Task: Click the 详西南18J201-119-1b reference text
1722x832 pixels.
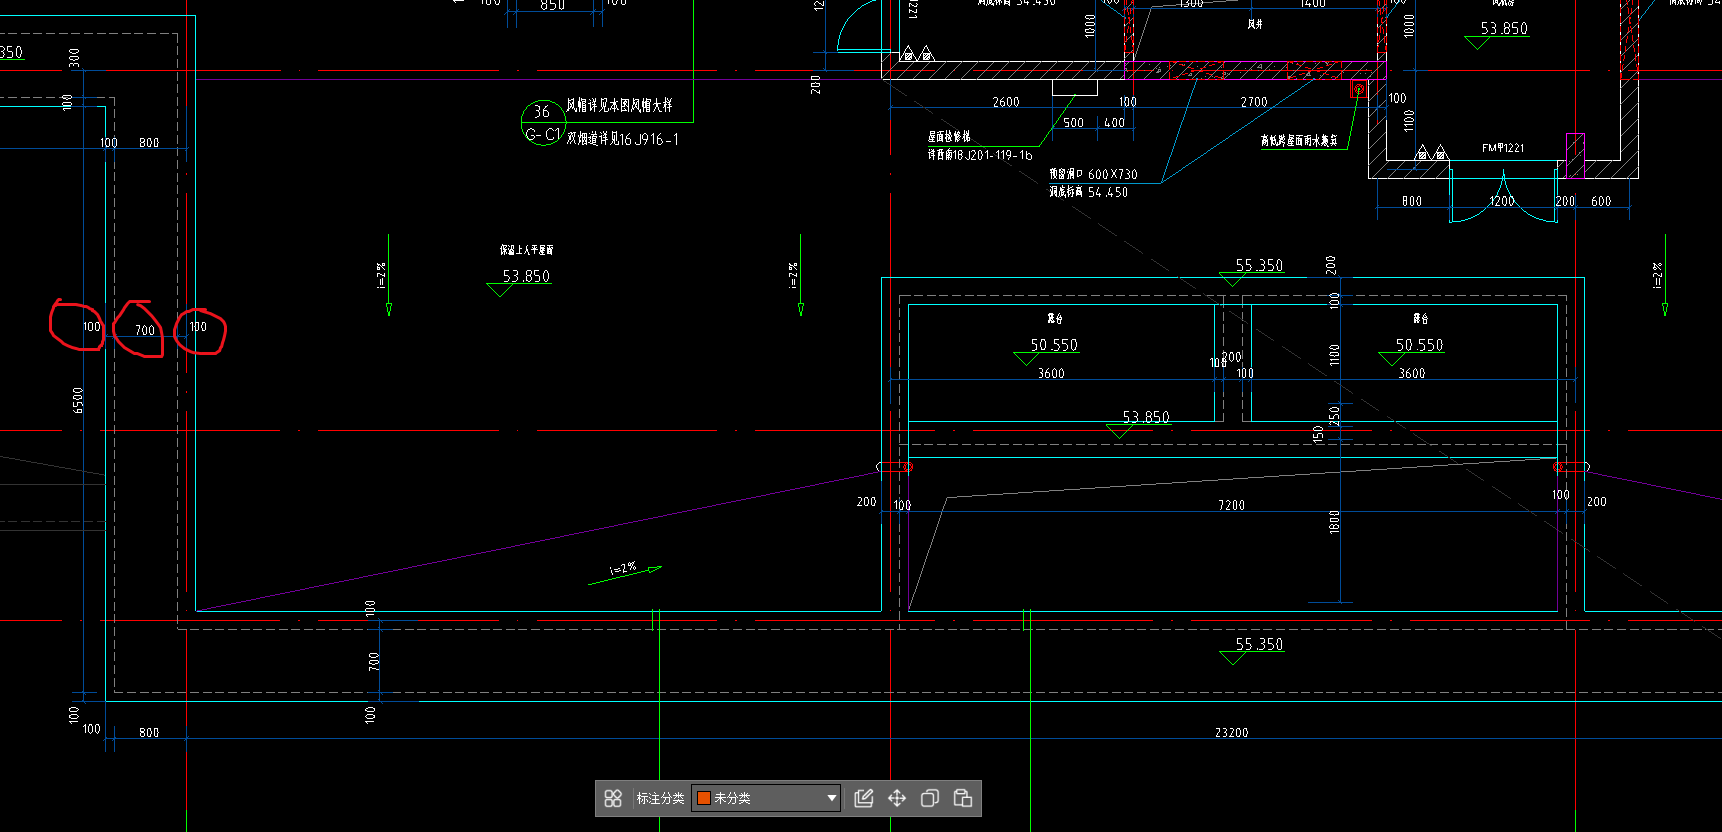Action: coord(980,155)
